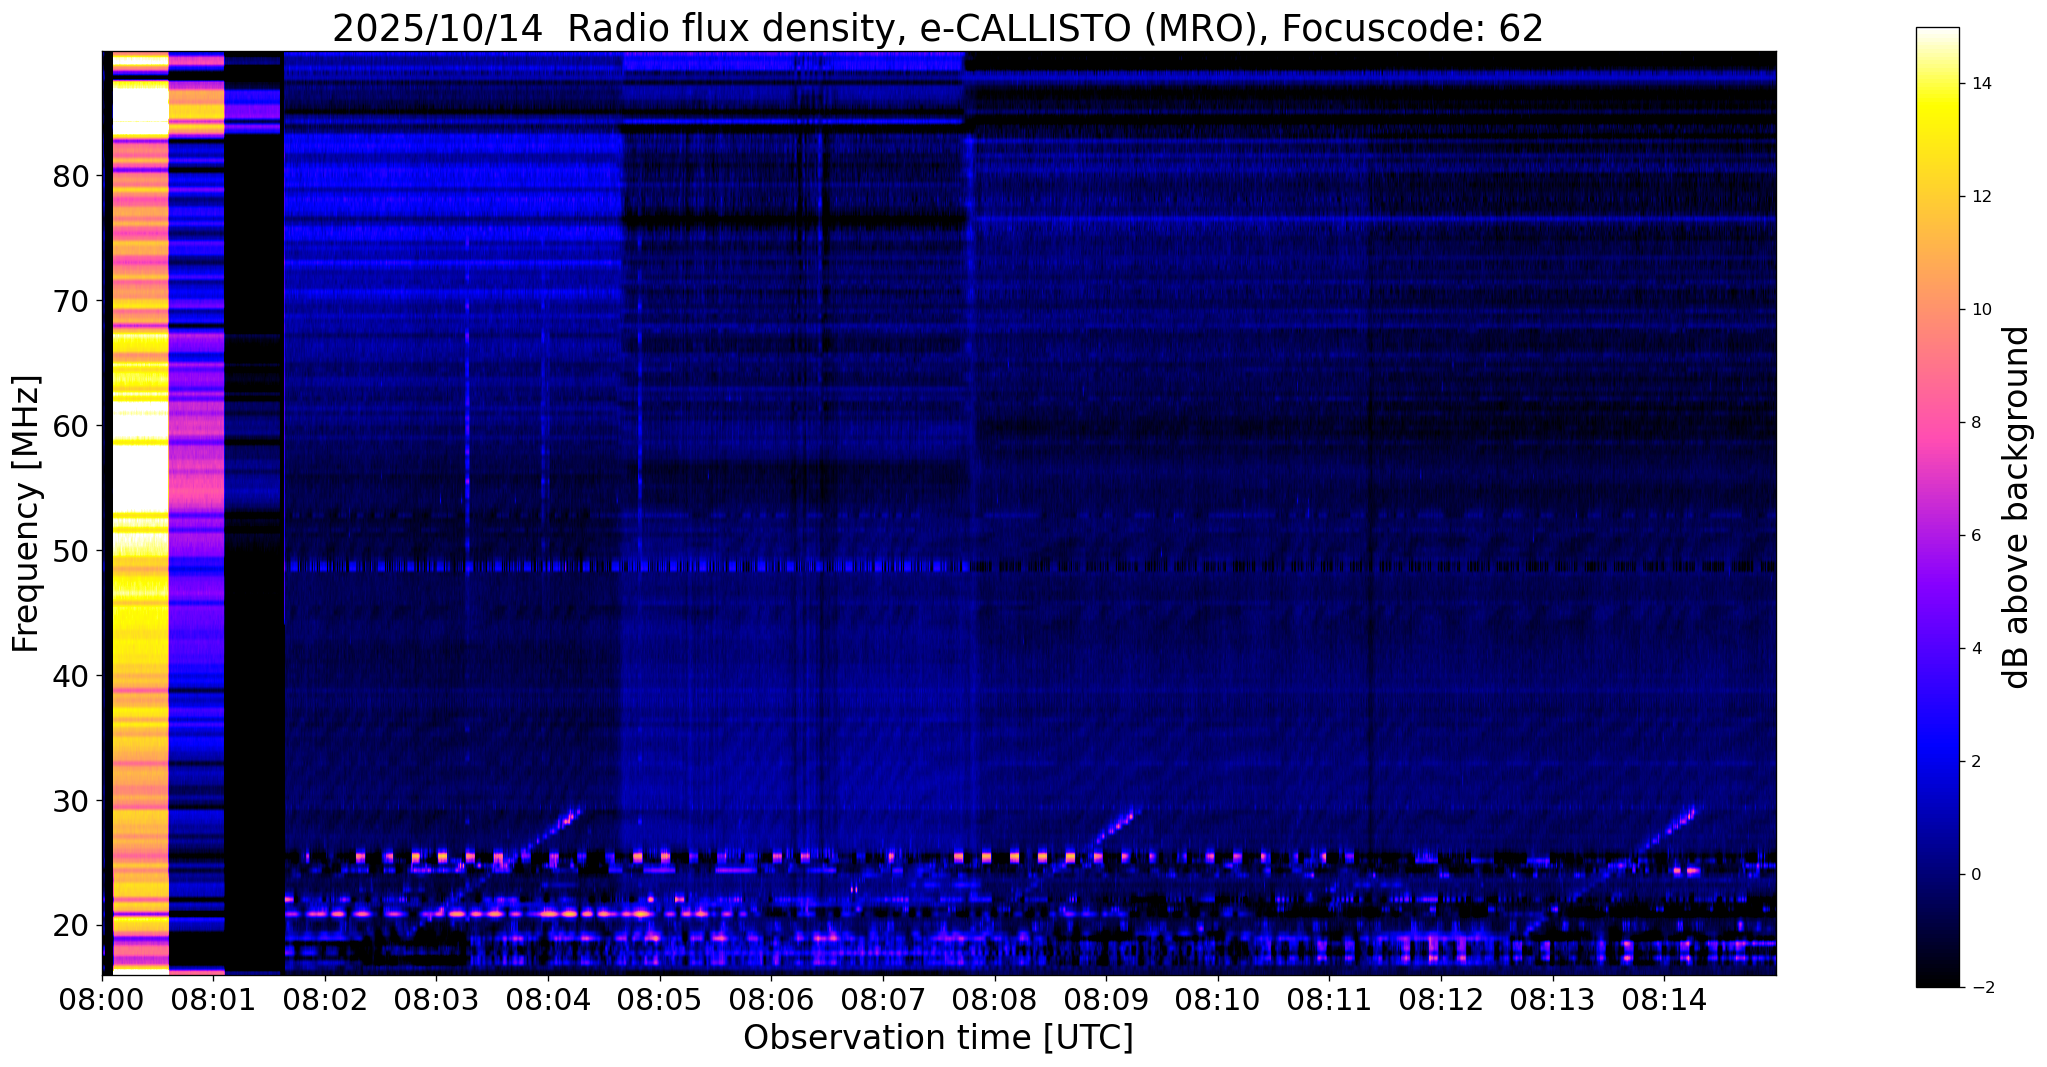The height and width of the screenshot is (1067, 2047).
Task: Click the plot title mentioning e-CALLISTO (MRO)
Action: pos(937,29)
